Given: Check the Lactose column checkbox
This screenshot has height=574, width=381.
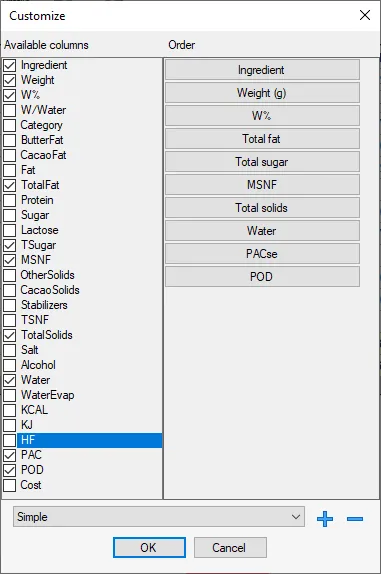Looking at the screenshot, I should (10, 230).
